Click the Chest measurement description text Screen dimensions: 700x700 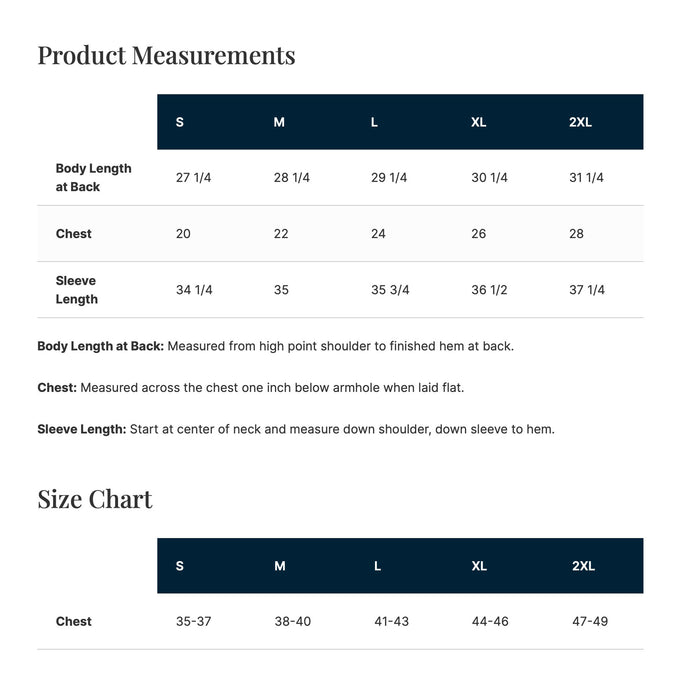[x=251, y=388]
